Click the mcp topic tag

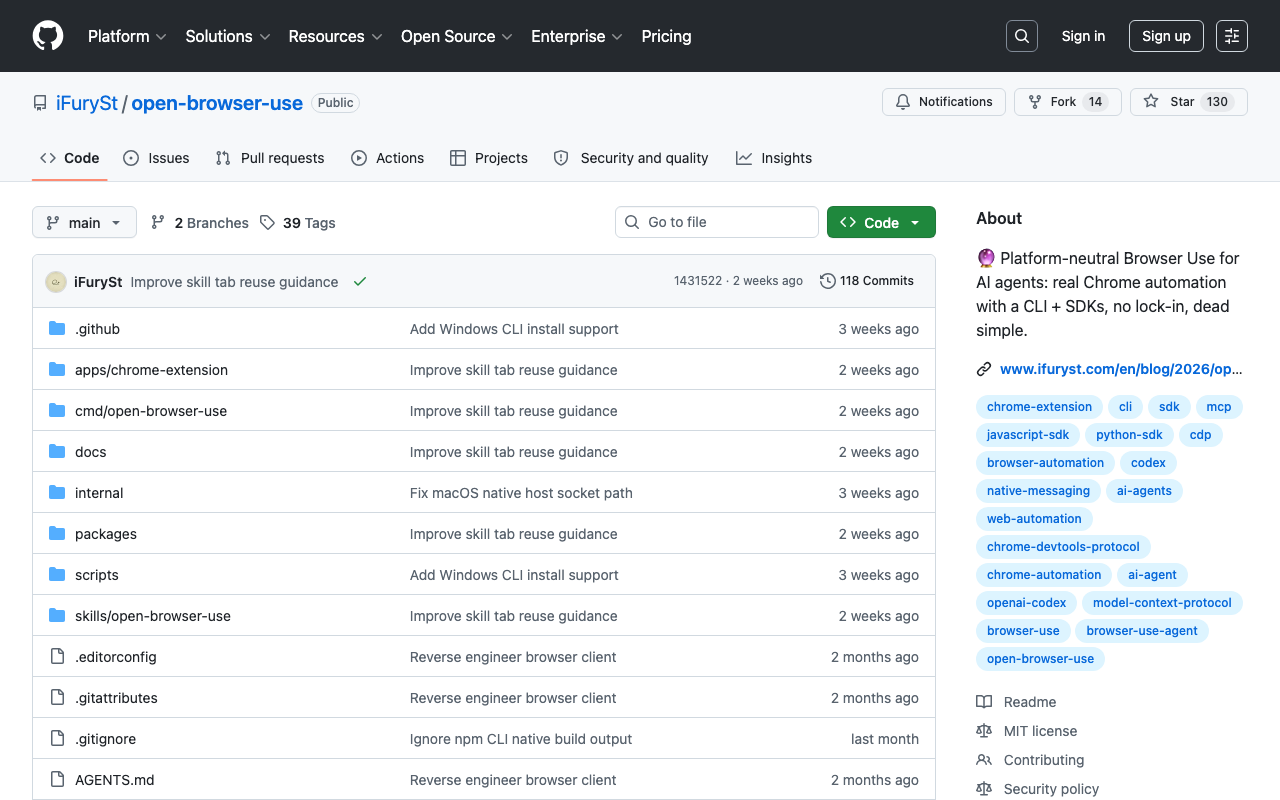click(1219, 407)
